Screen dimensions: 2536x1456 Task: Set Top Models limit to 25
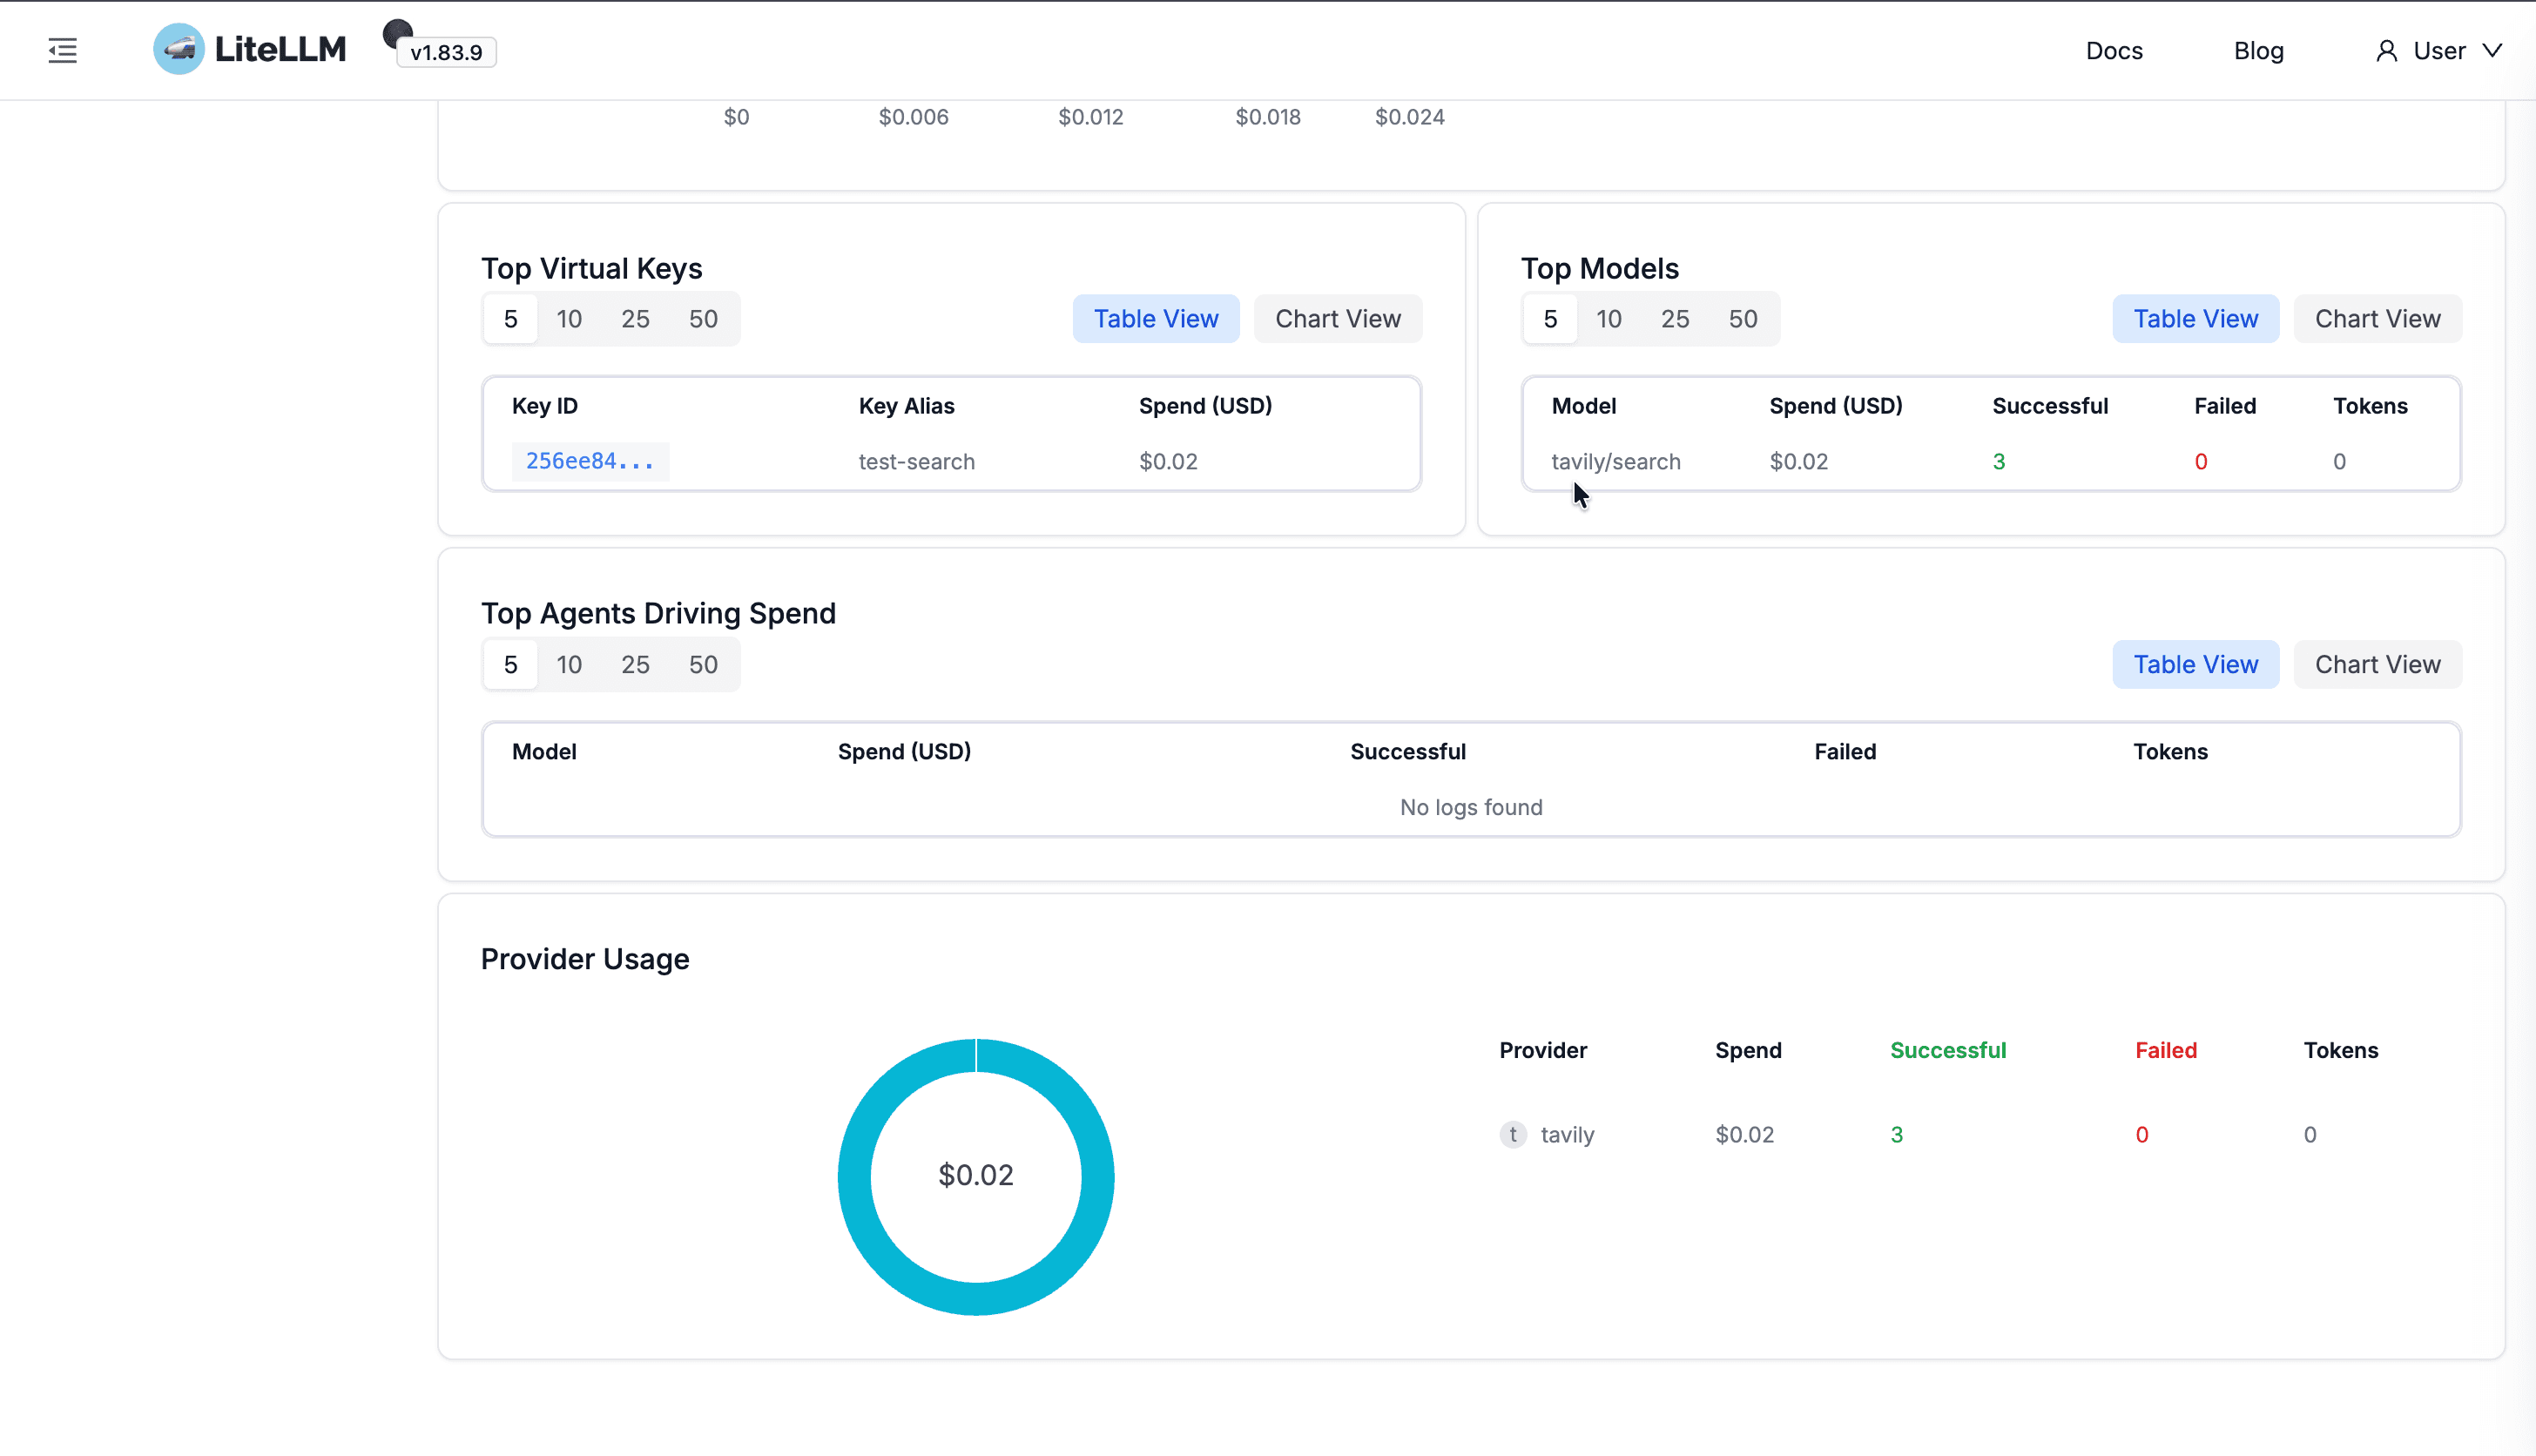tap(1674, 319)
